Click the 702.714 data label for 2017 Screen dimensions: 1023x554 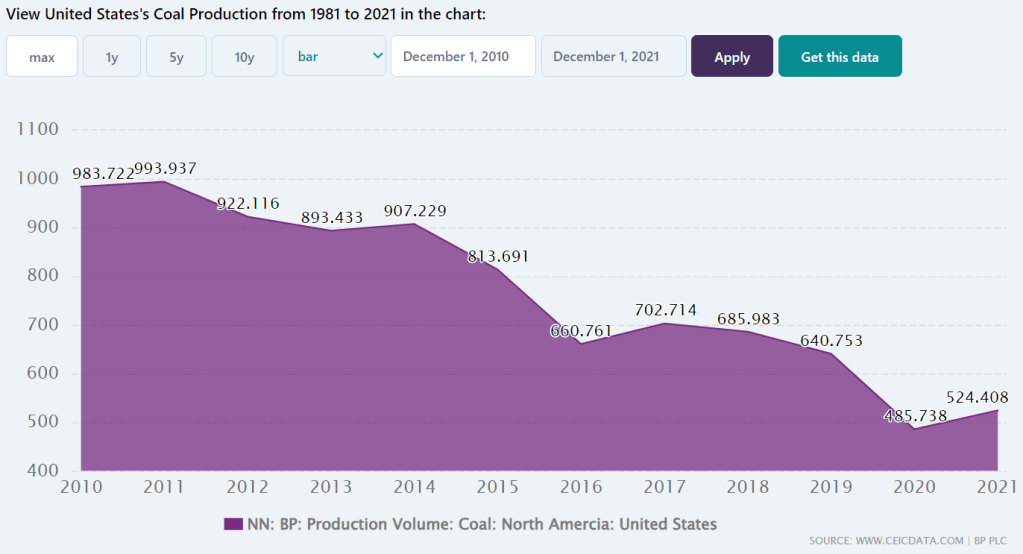(x=665, y=310)
